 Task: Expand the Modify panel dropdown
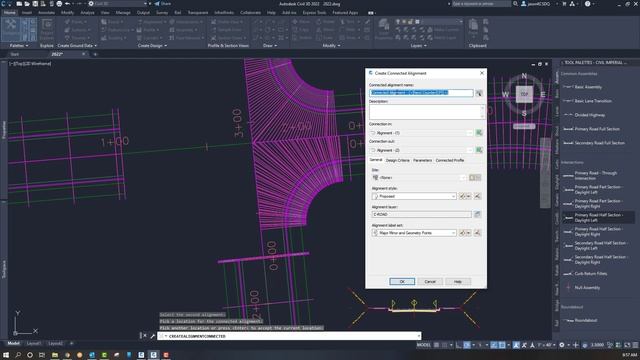pos(331,46)
